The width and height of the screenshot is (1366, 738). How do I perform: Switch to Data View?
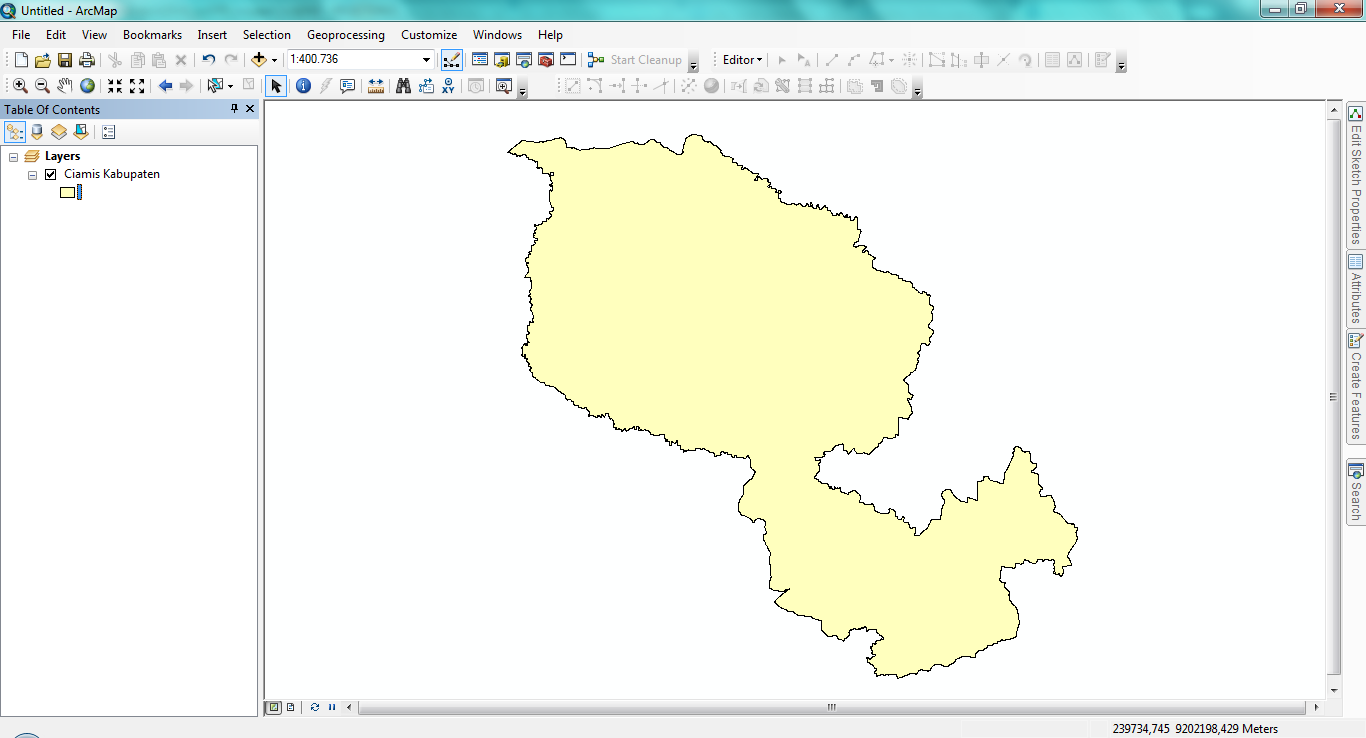[x=273, y=707]
